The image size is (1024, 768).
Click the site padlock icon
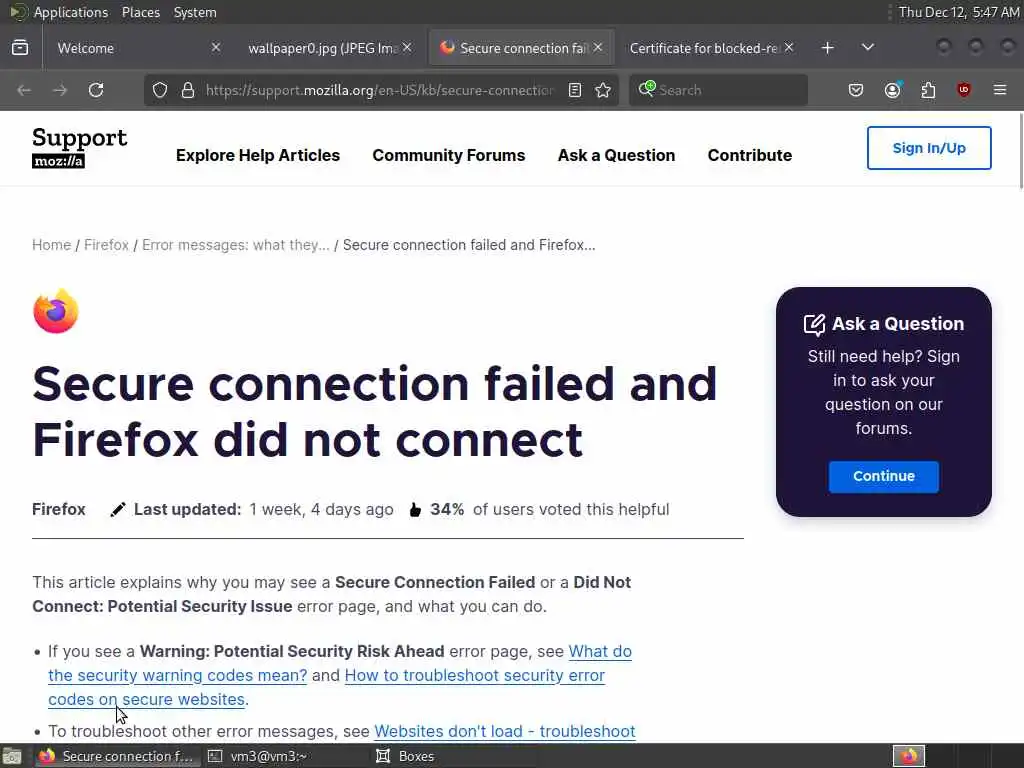coord(188,90)
